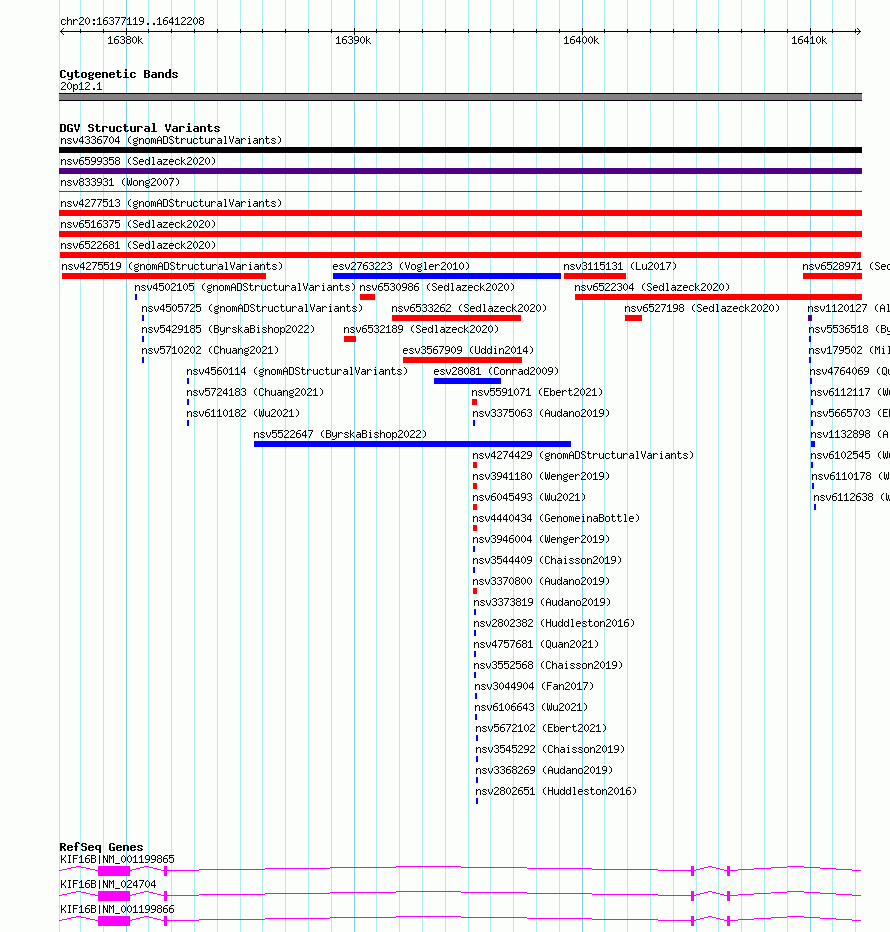Viewport: 890px width, 932px height.
Task: Select the esv2763223 (Vogler2010) blue bar
Action: click(x=446, y=276)
